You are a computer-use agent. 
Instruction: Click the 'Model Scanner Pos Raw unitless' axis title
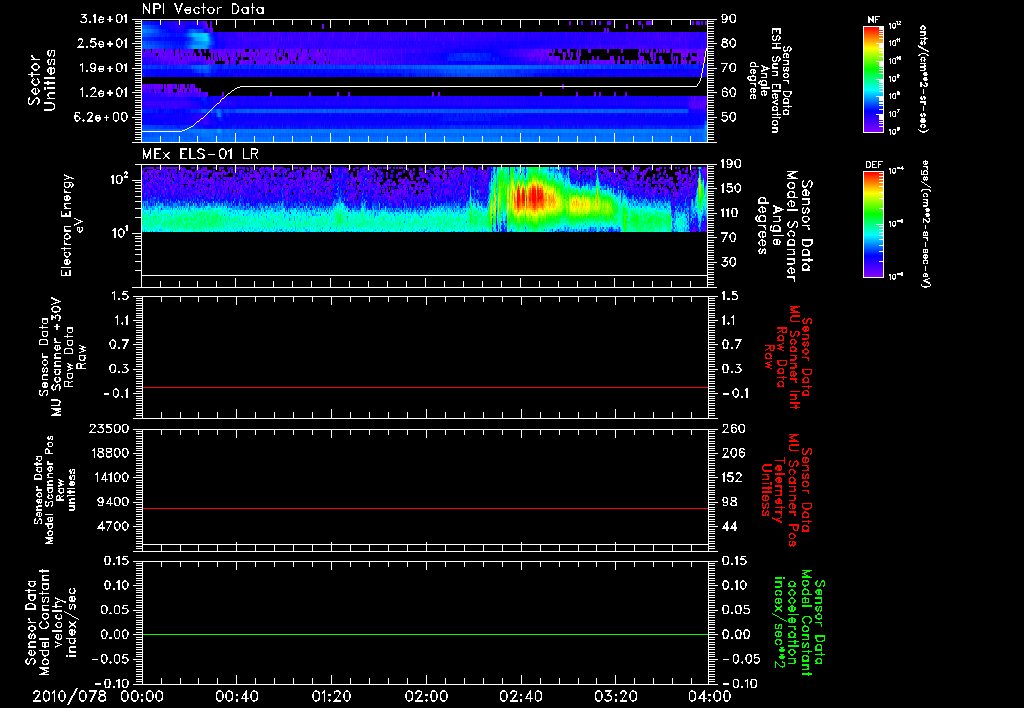56,490
